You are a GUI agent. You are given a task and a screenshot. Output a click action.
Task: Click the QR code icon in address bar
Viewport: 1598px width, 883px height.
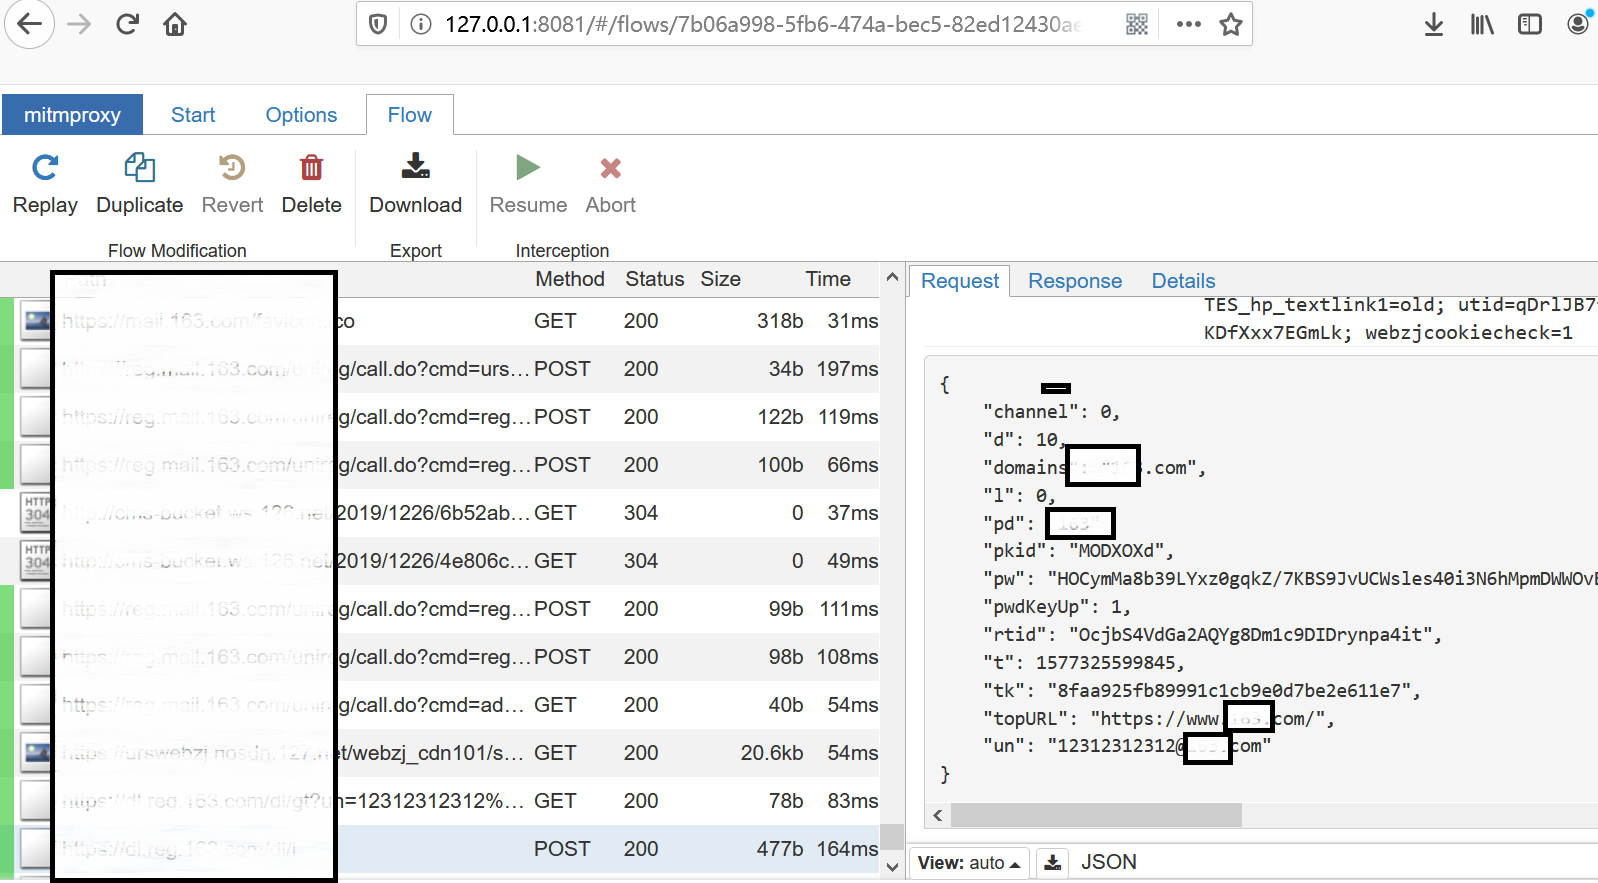click(x=1137, y=24)
